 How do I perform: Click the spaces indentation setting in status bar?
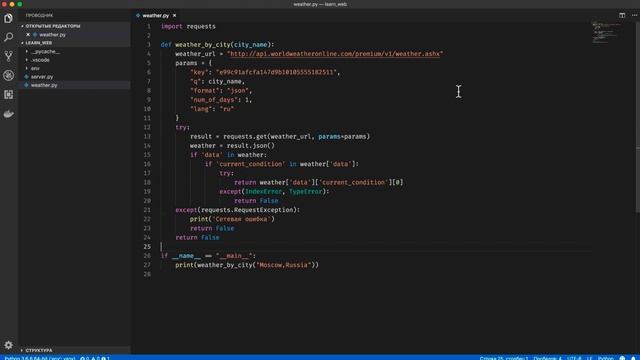click(x=547, y=358)
